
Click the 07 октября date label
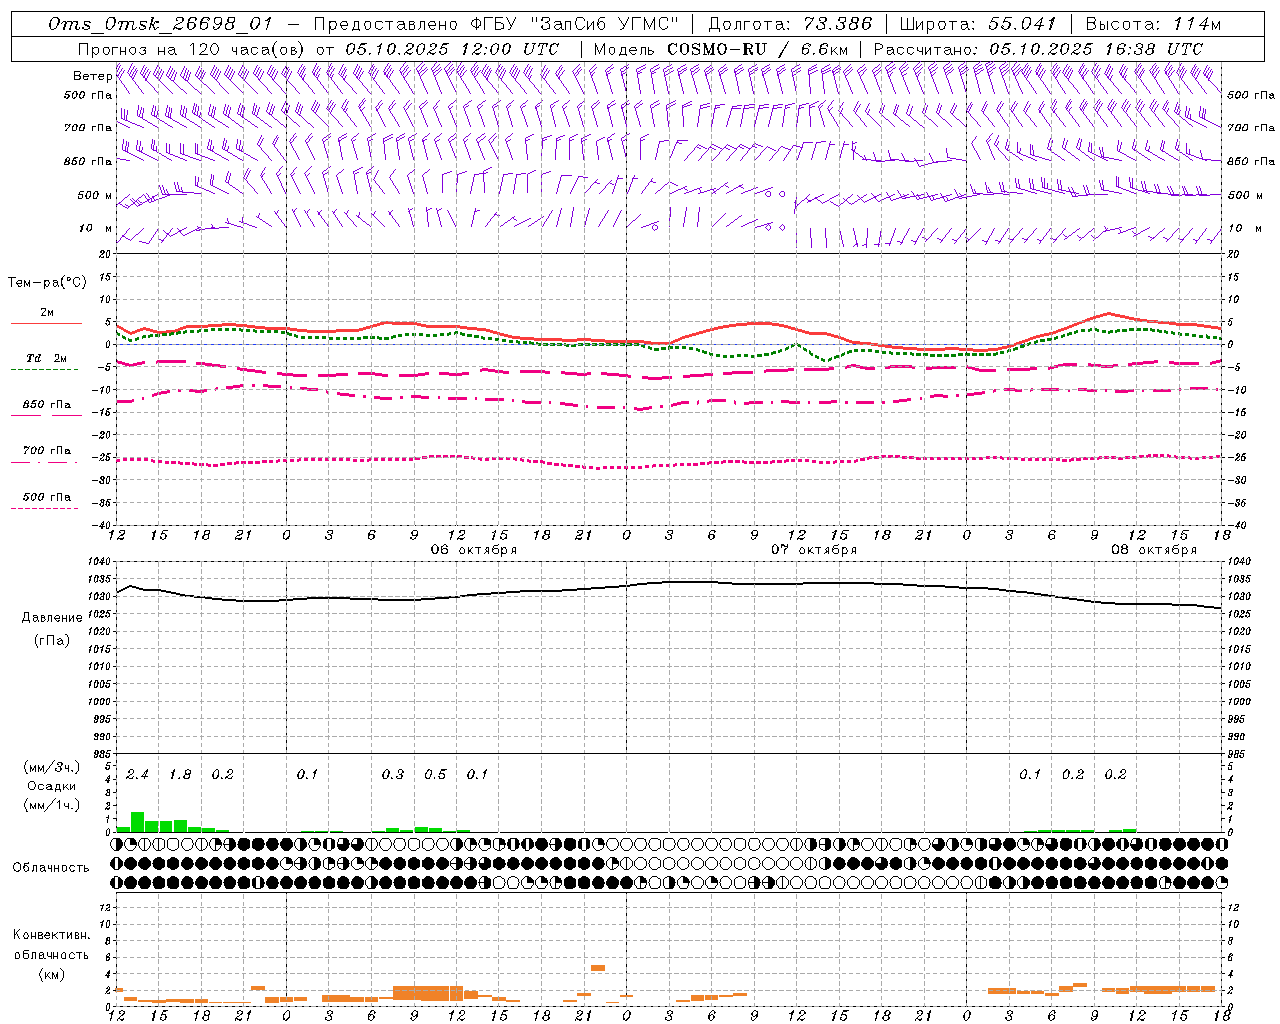pyautogui.click(x=814, y=550)
